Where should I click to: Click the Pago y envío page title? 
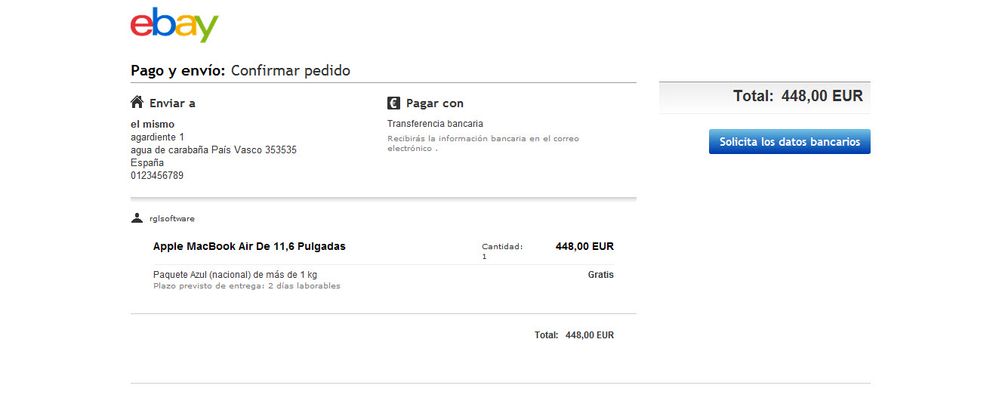pyautogui.click(x=240, y=71)
